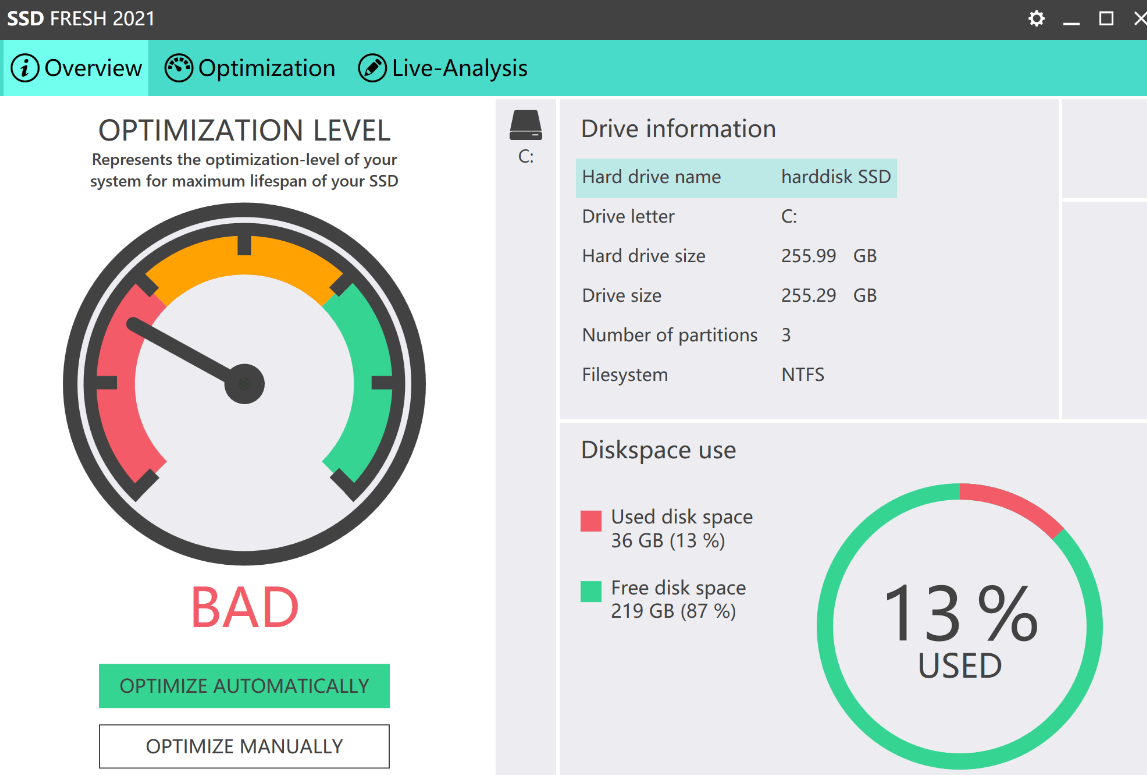Click the BAD rating label

[244, 605]
